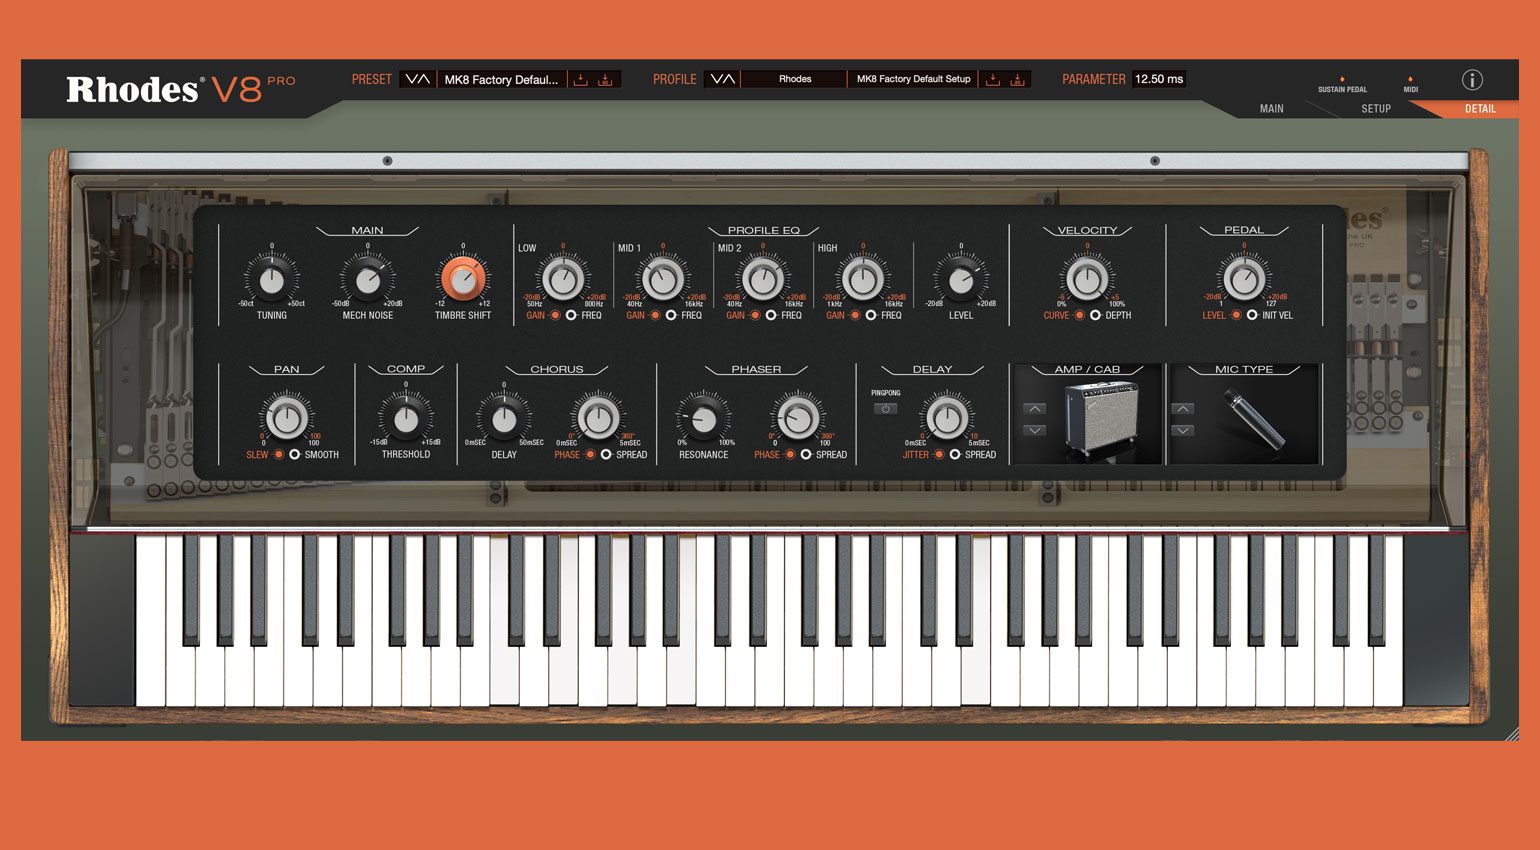Select next preset with the up arrow
The width and height of the screenshot is (1540, 850).
click(424, 79)
